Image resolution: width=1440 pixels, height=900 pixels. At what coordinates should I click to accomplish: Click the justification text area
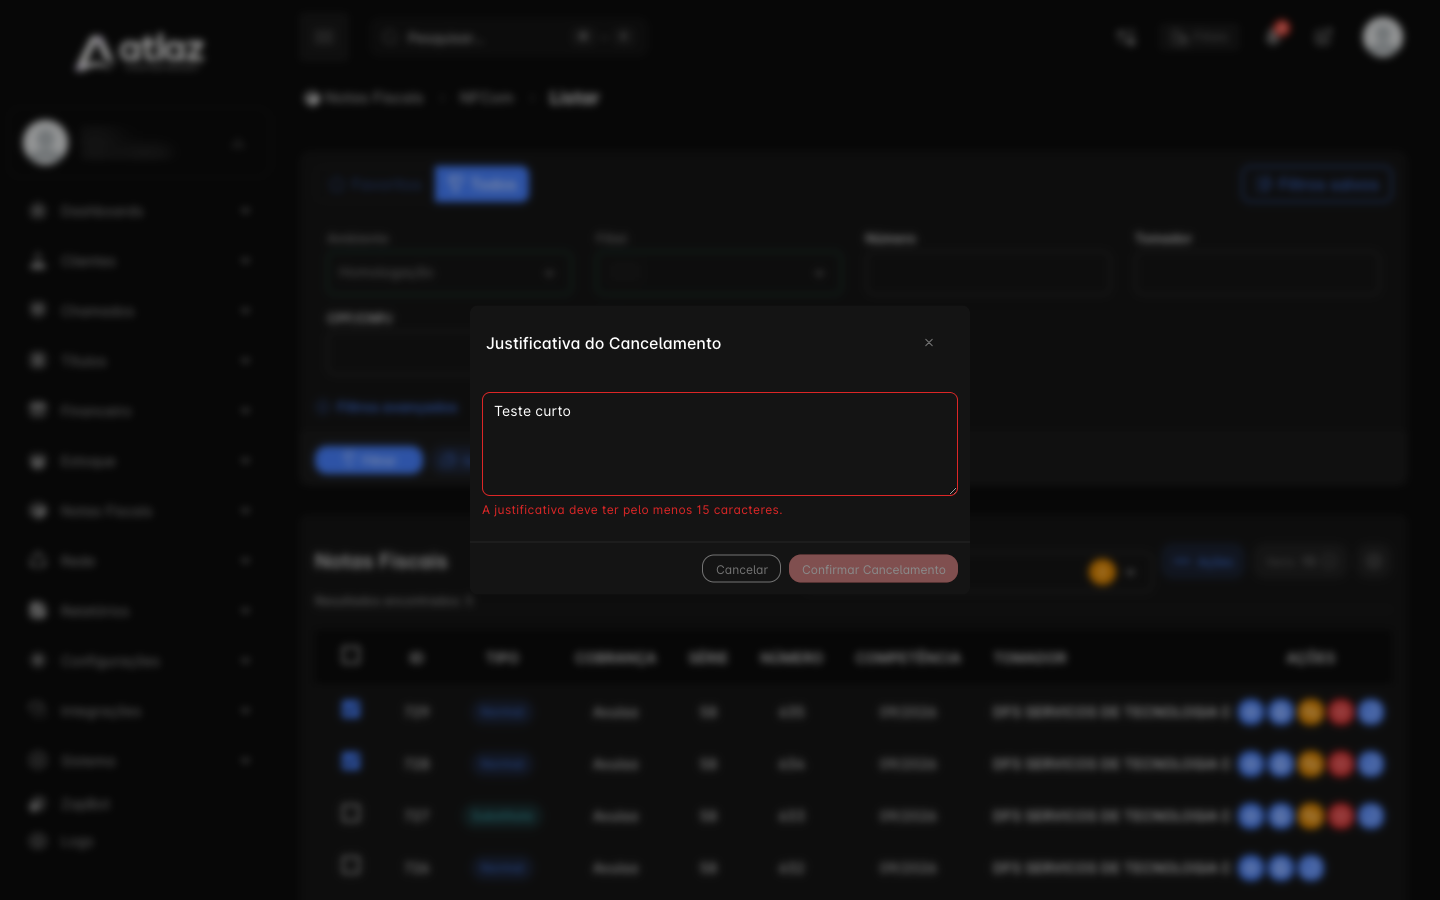(720, 444)
